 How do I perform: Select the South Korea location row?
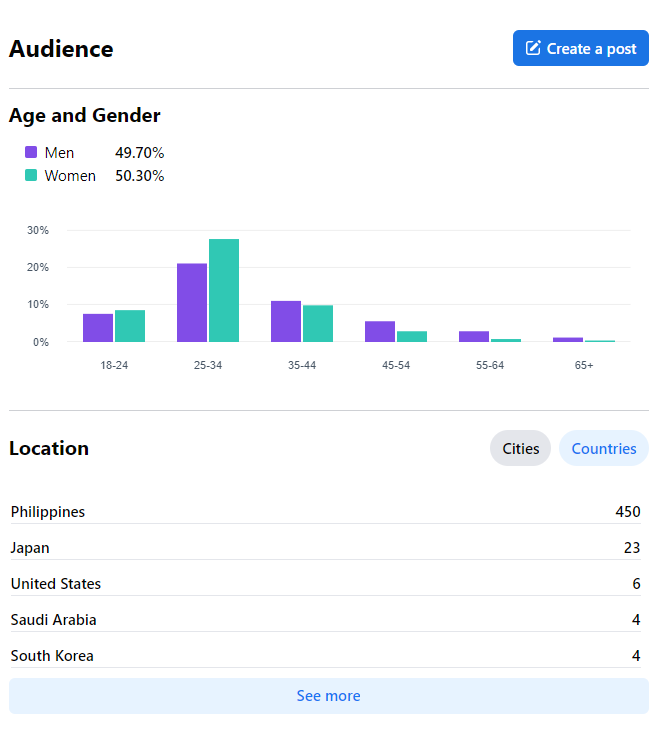coord(325,656)
